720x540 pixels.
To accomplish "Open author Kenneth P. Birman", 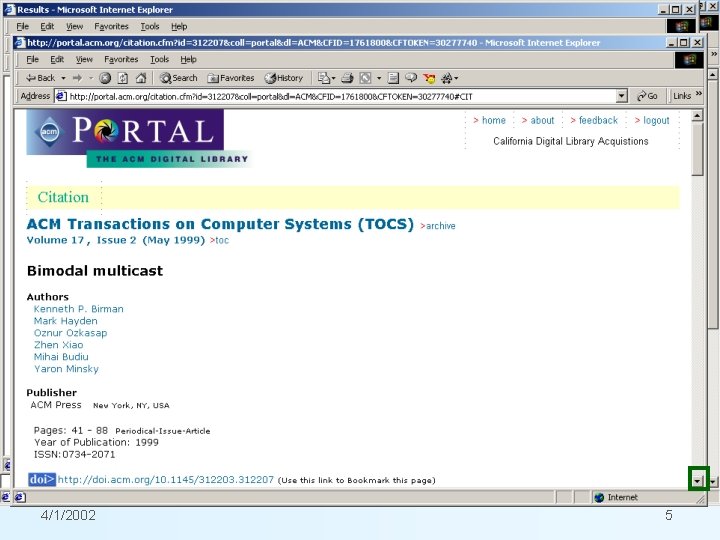I will (79, 309).
